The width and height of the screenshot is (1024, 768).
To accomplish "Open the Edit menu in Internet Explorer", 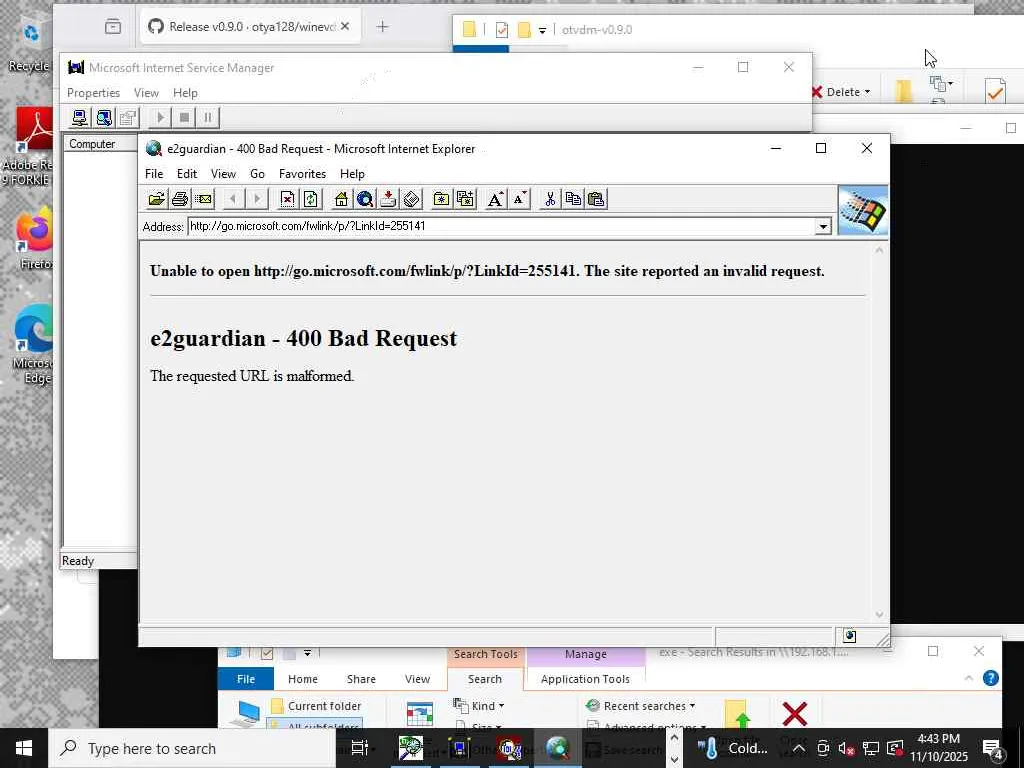I will coord(187,174).
